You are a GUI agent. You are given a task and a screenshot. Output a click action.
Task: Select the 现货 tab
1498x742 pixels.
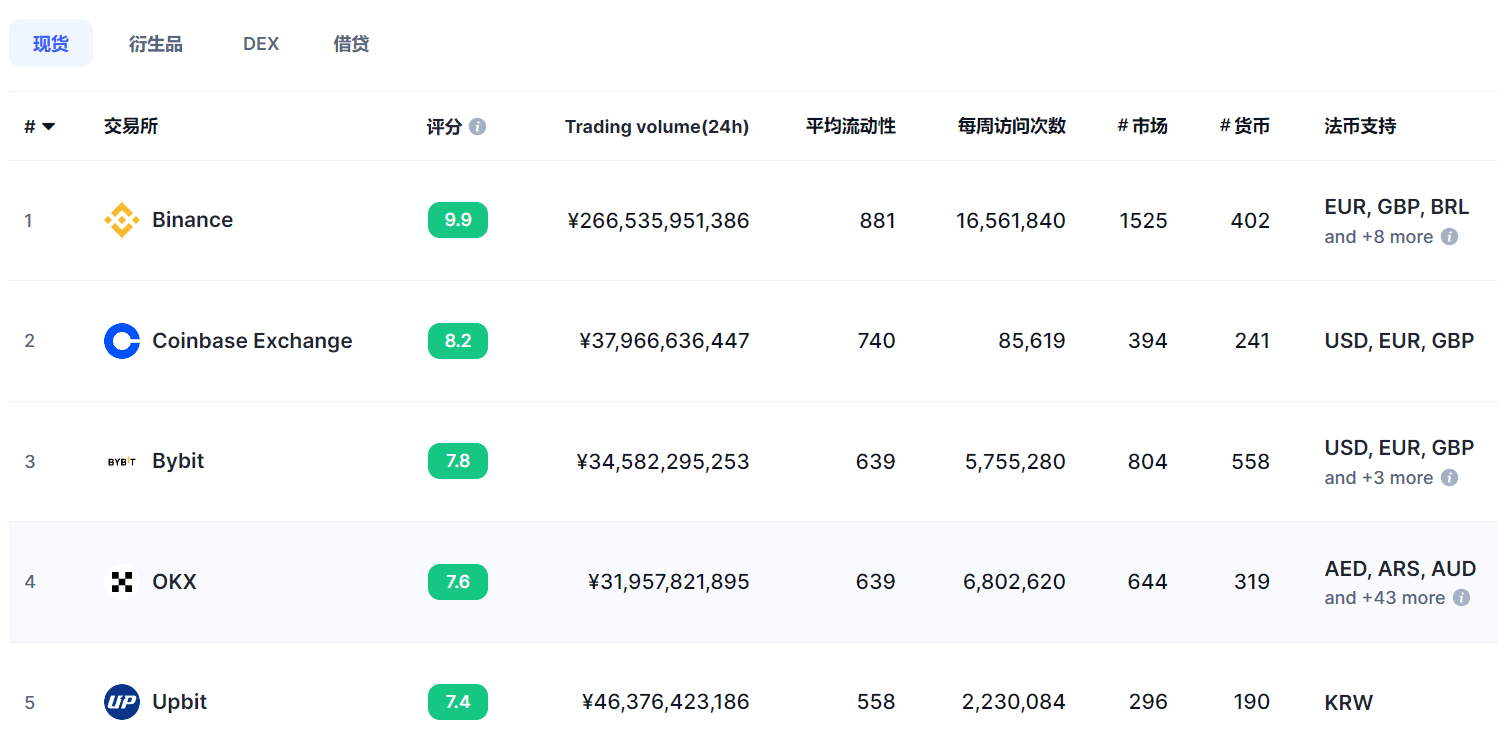[51, 44]
